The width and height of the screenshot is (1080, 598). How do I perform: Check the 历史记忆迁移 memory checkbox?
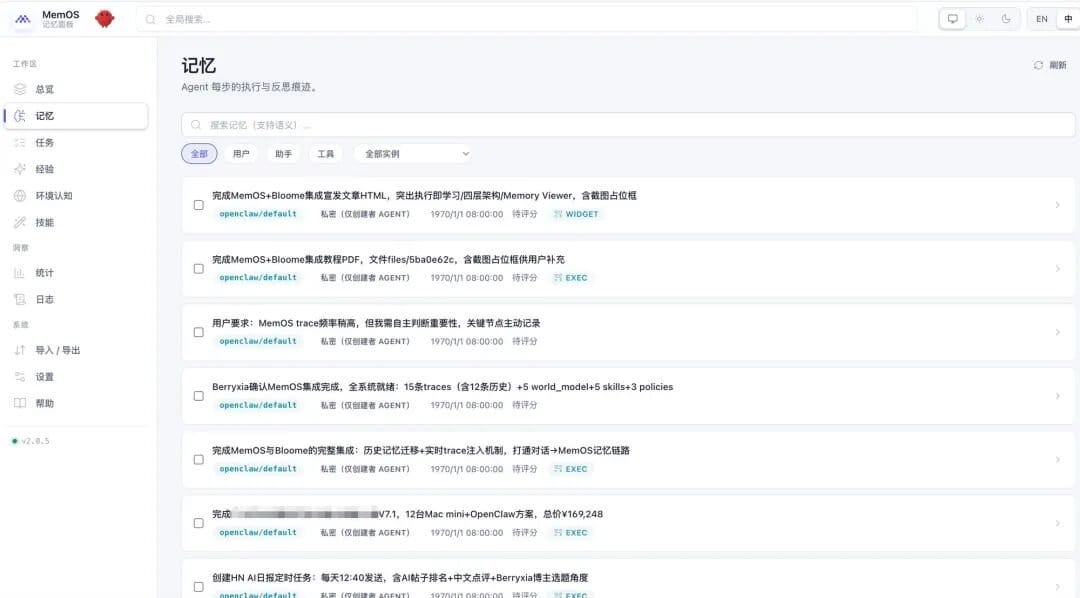point(198,460)
